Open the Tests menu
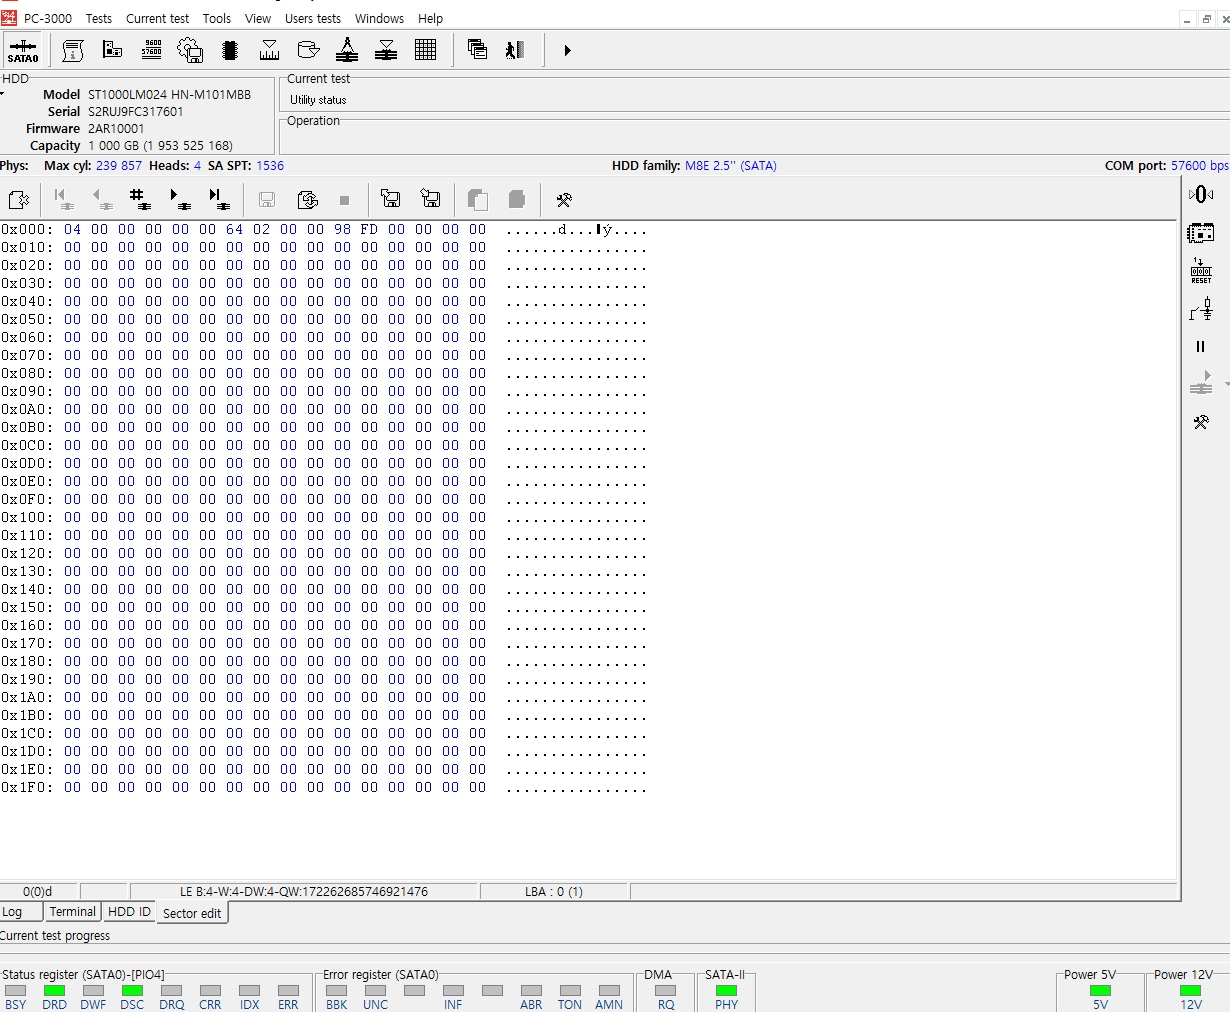The image size is (1230, 1012). (x=98, y=18)
